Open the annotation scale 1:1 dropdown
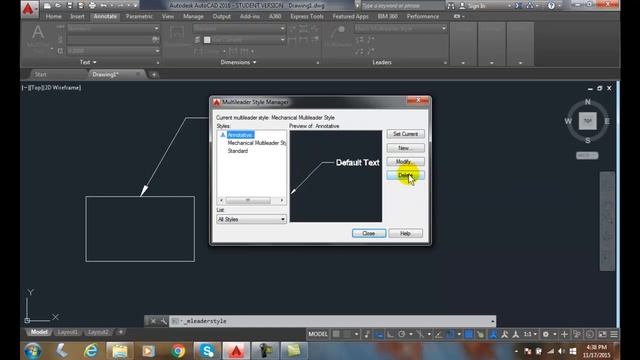This screenshot has width=640, height=360. 530,334
